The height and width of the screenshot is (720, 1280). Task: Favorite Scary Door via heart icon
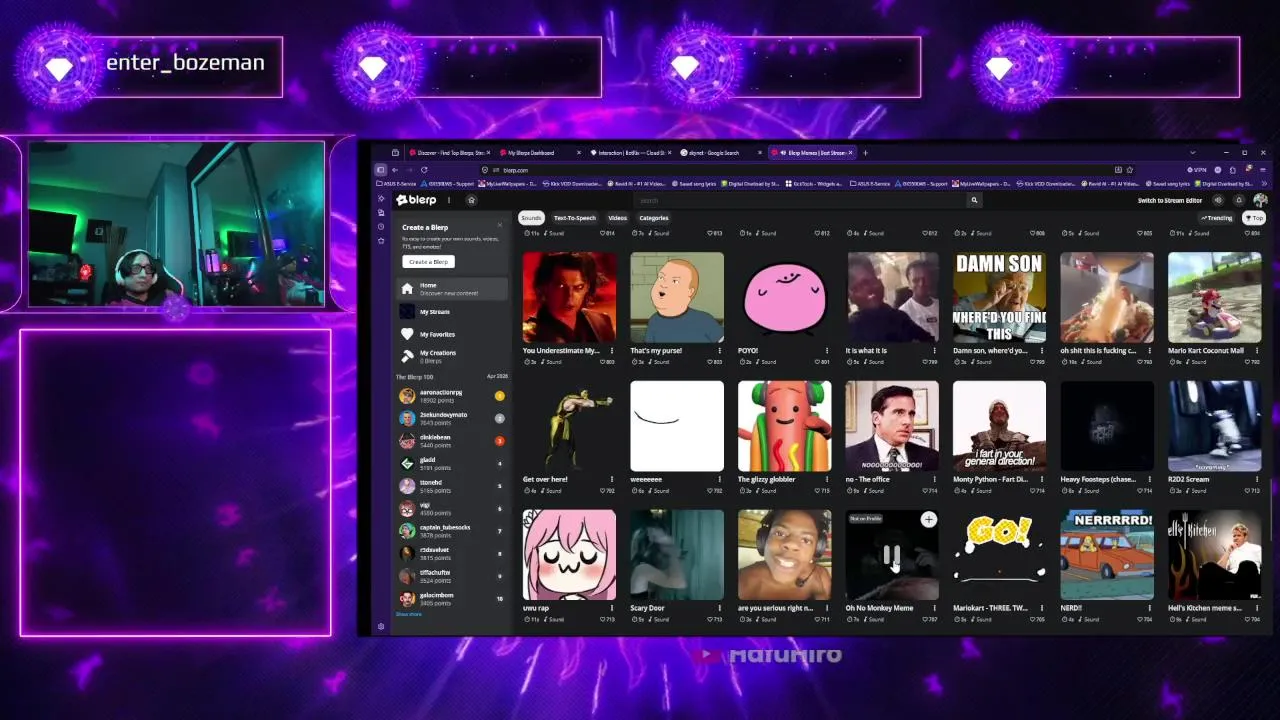(x=712, y=620)
